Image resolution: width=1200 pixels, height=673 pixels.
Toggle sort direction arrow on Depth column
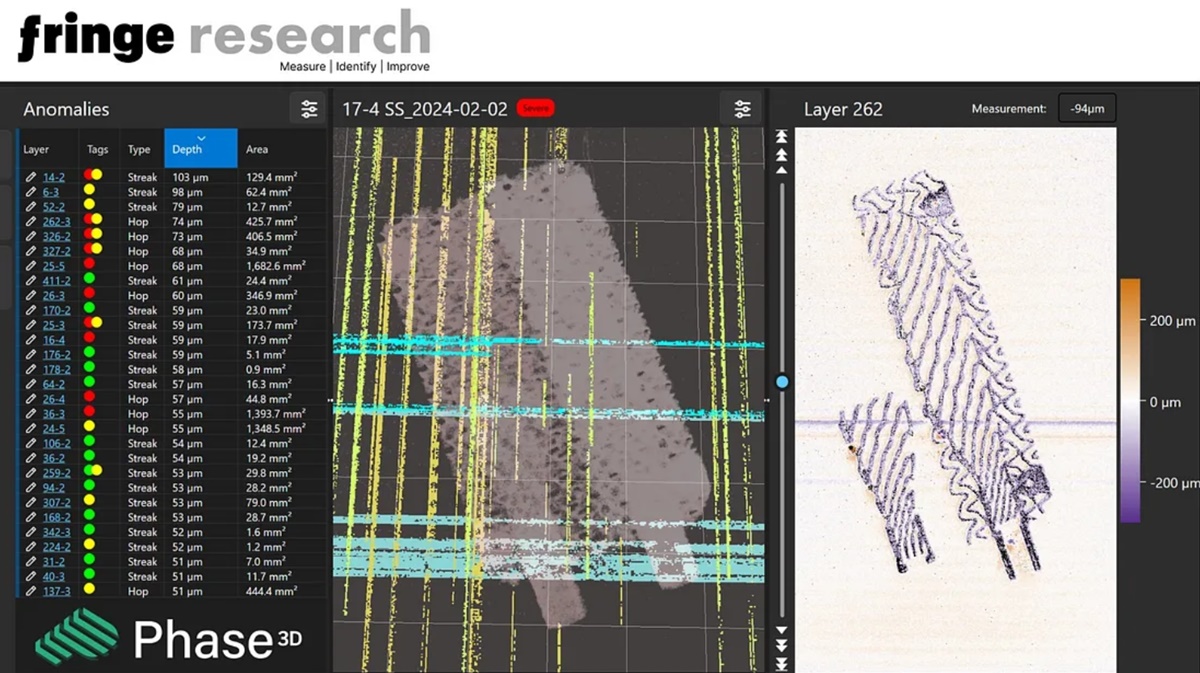(x=201, y=138)
